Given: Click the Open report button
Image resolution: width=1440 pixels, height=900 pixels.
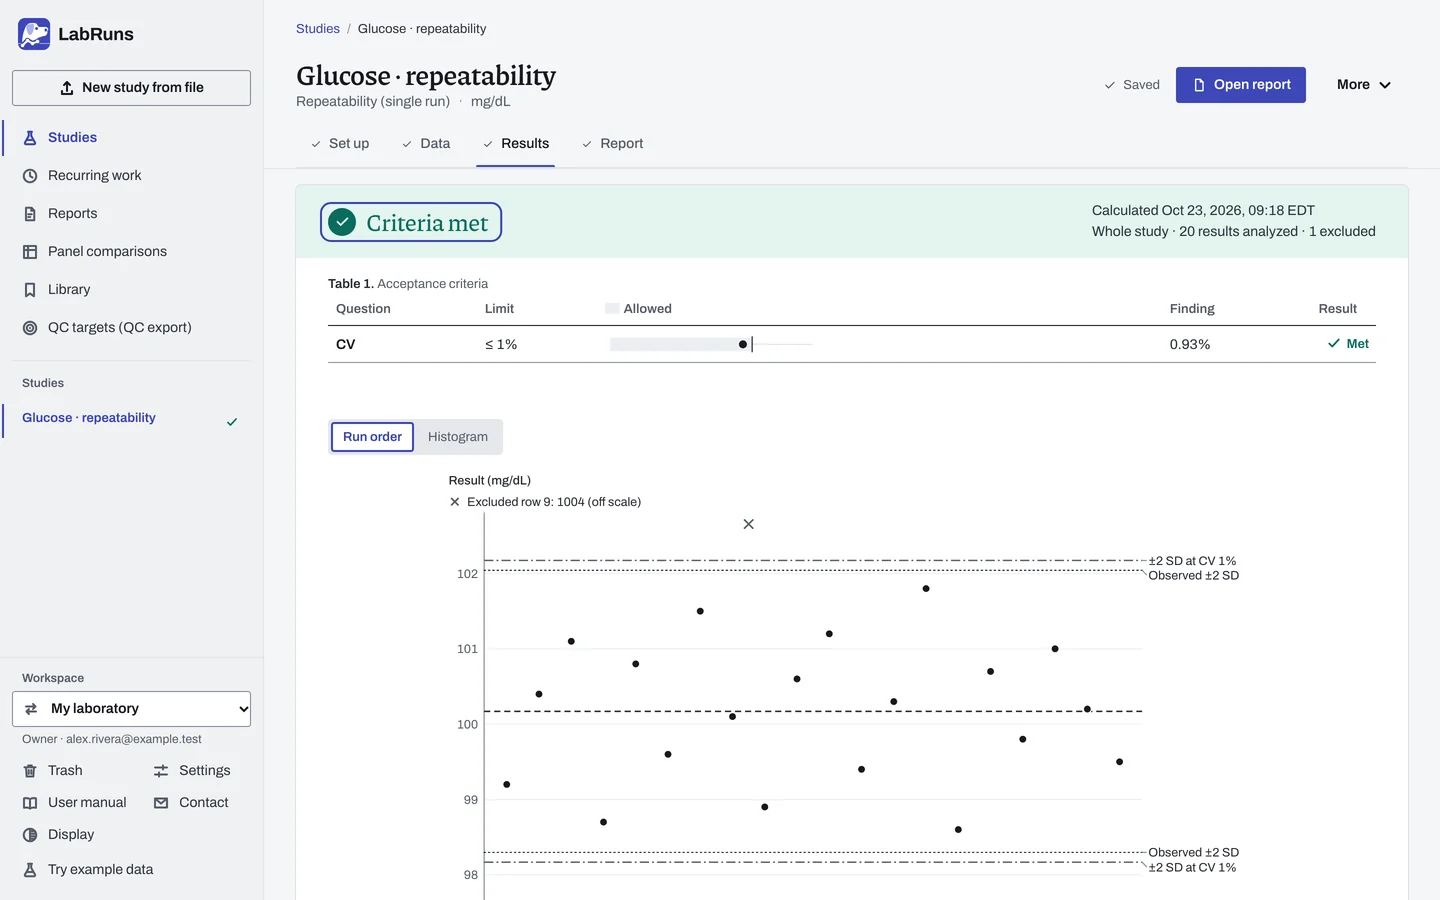Looking at the screenshot, I should 1241,85.
